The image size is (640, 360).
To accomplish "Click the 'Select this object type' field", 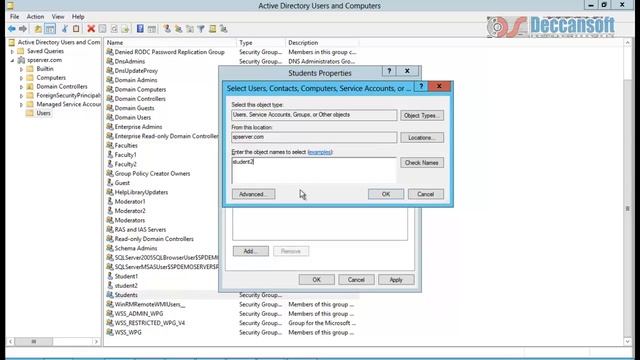I will [314, 115].
